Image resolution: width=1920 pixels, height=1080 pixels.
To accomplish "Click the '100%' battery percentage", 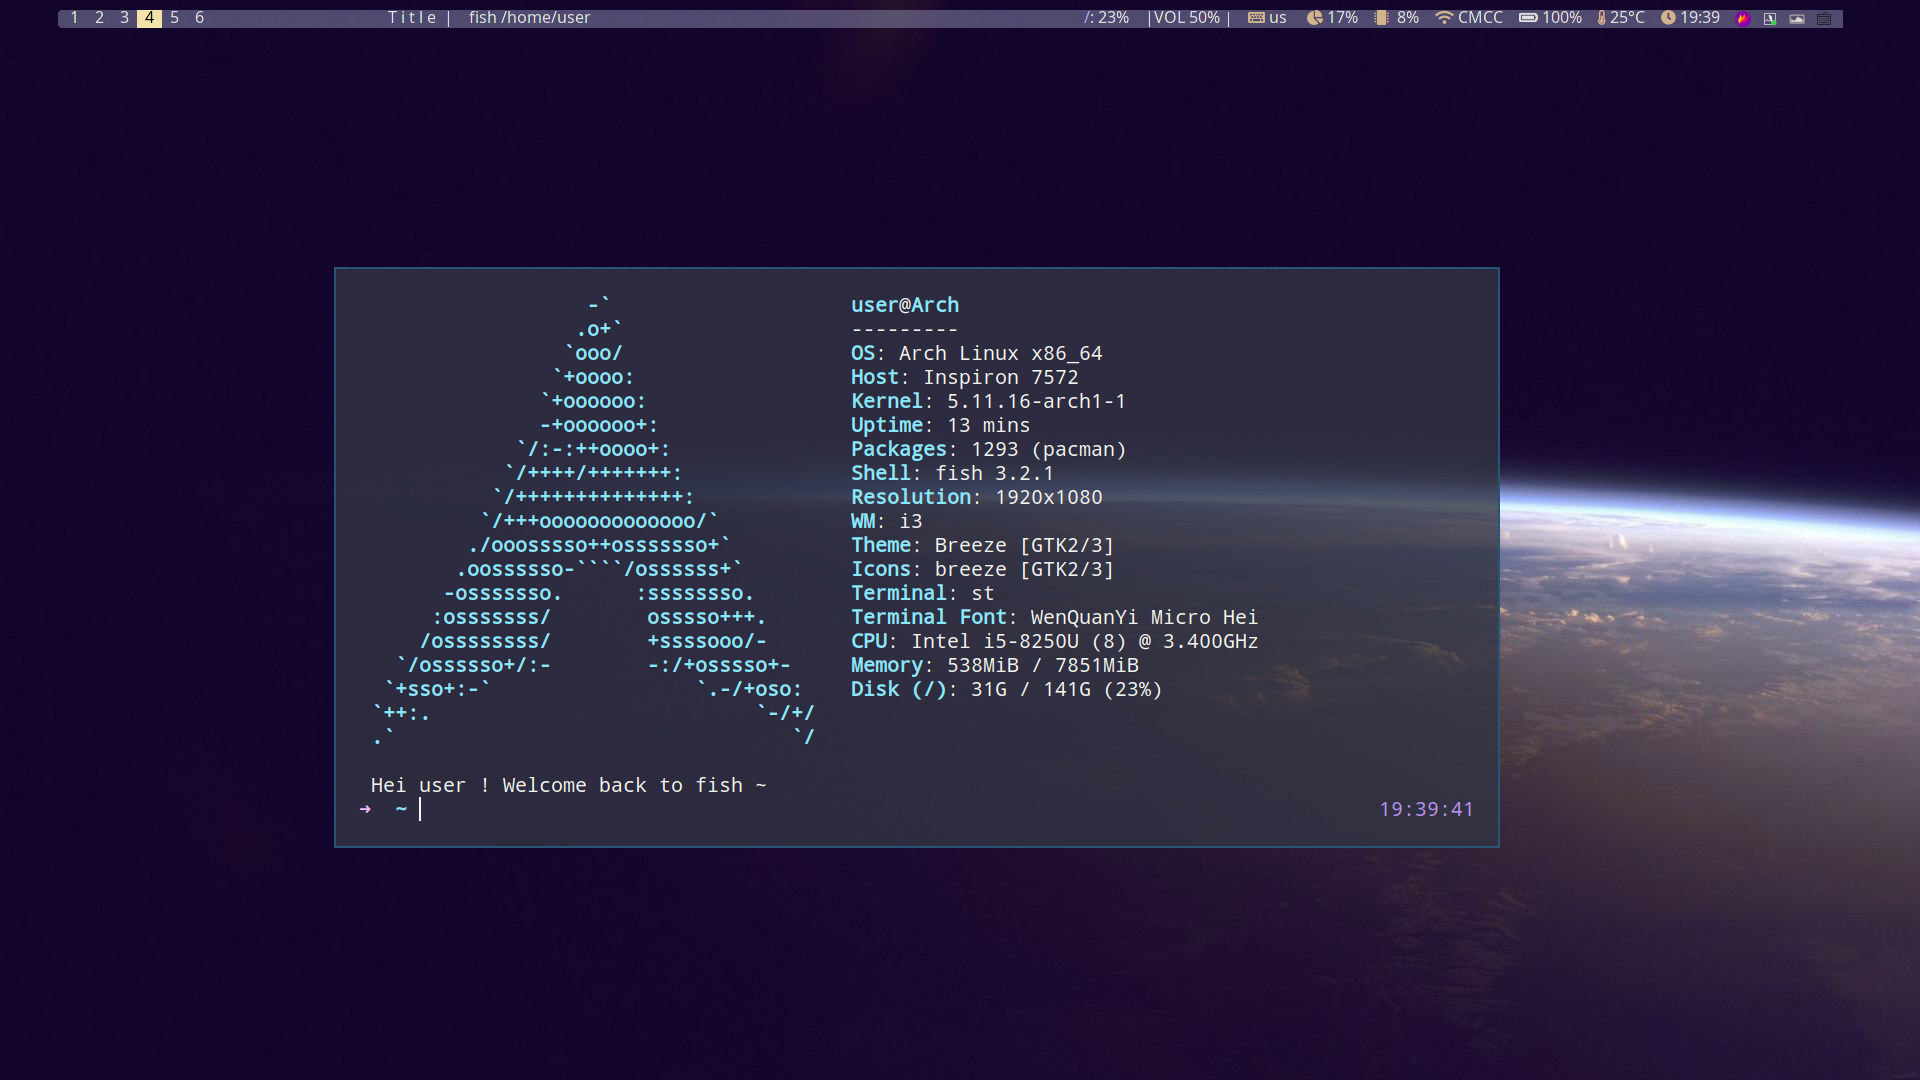I will click(x=1562, y=18).
